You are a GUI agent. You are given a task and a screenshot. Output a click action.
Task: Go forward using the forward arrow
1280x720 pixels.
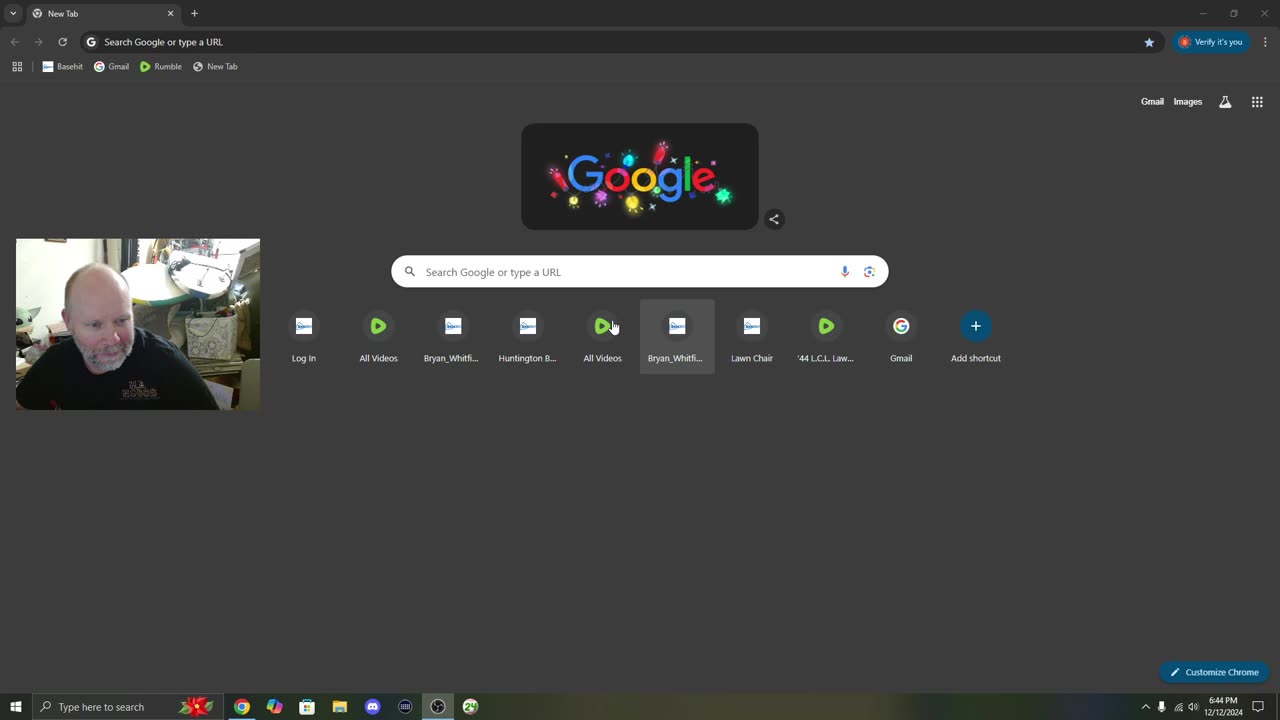38,42
